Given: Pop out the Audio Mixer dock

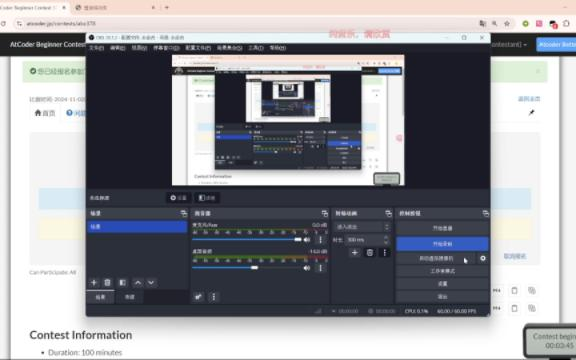Looking at the screenshot, I should click(324, 213).
